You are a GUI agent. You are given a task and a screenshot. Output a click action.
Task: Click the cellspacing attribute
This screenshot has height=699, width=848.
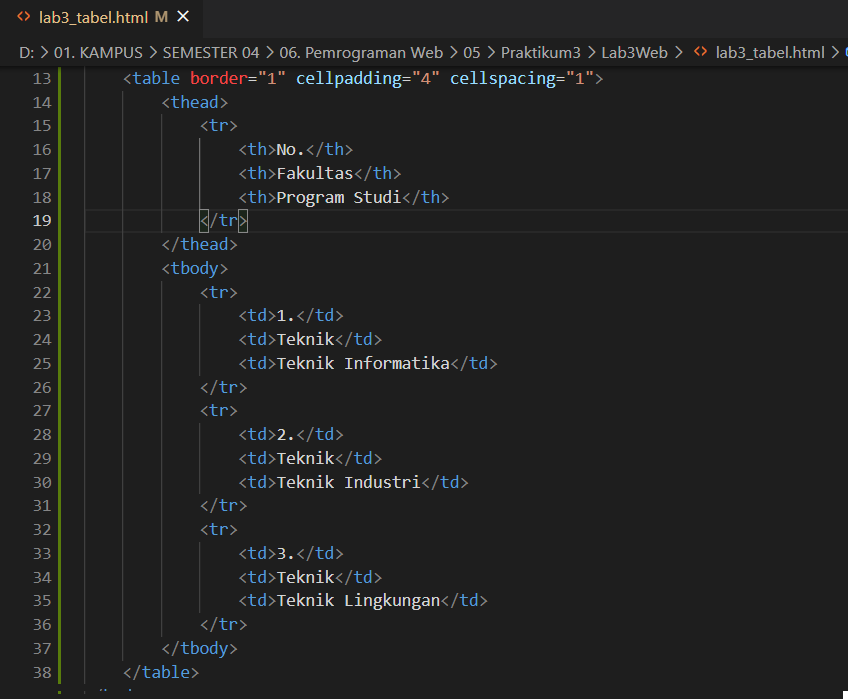pyautogui.click(x=503, y=78)
